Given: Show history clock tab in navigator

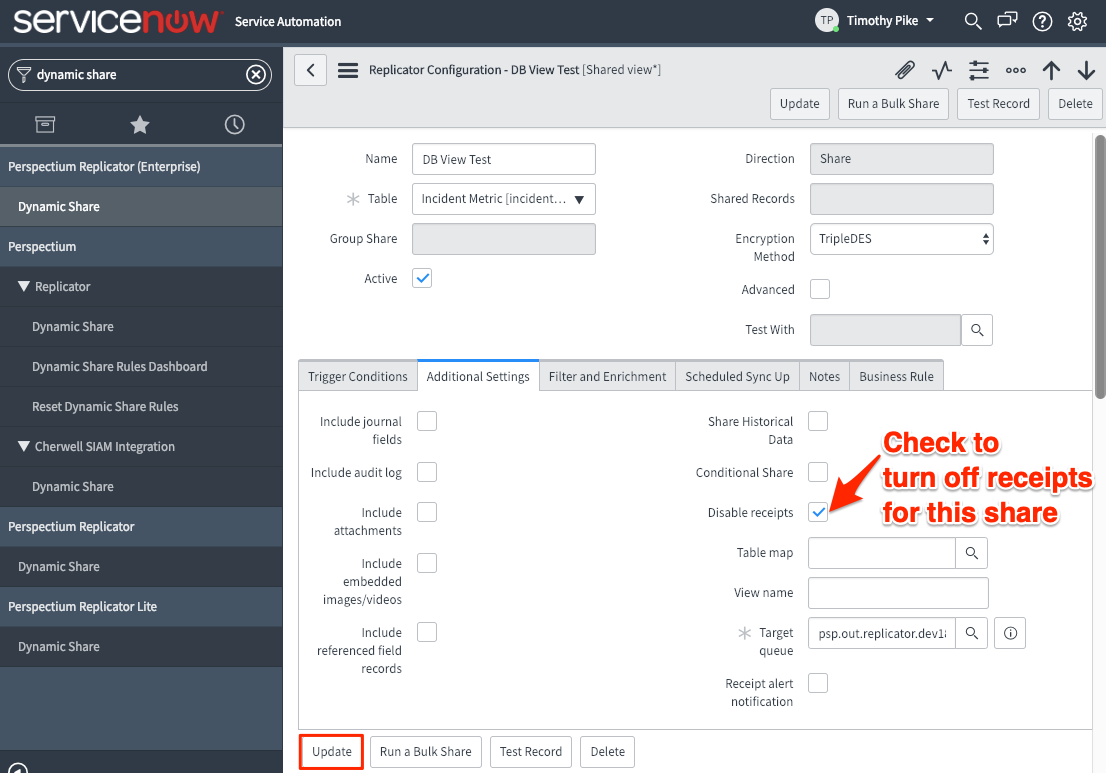Looking at the screenshot, I should [234, 125].
